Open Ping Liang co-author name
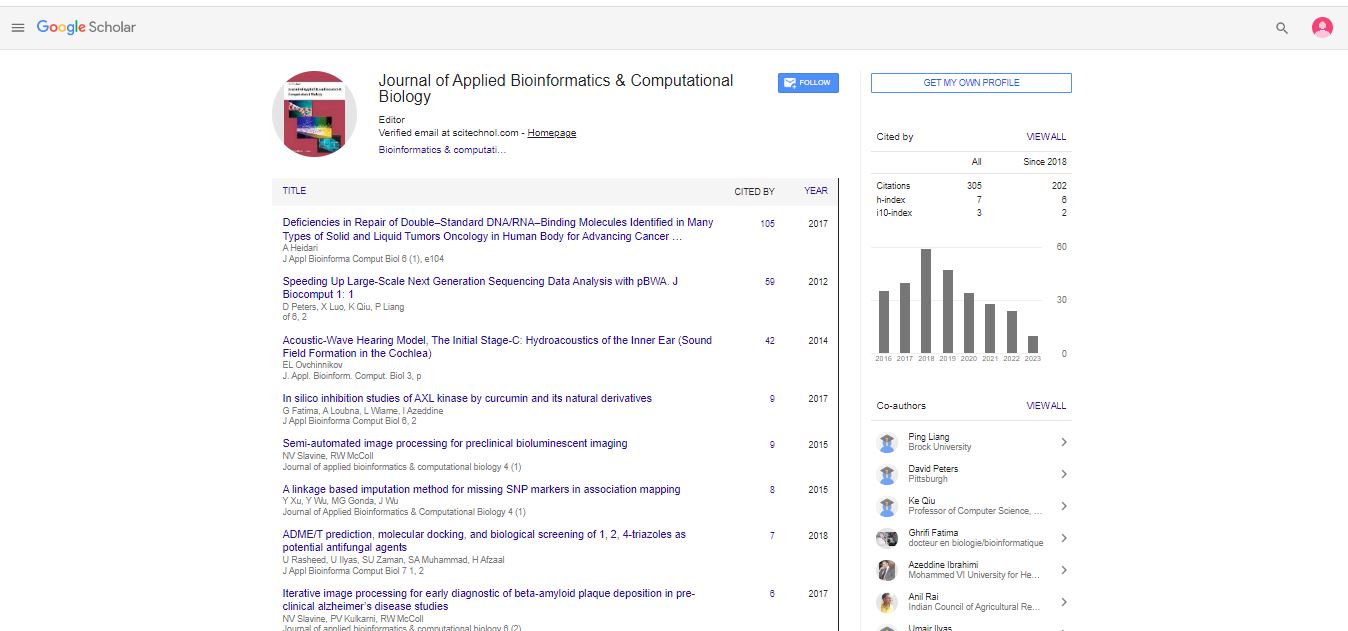Viewport: 1348px width, 631px height. pos(929,437)
